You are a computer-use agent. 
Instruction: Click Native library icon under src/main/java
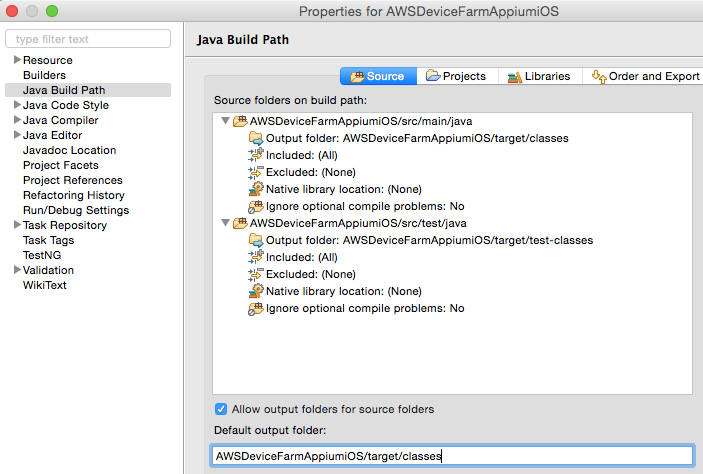pos(256,189)
